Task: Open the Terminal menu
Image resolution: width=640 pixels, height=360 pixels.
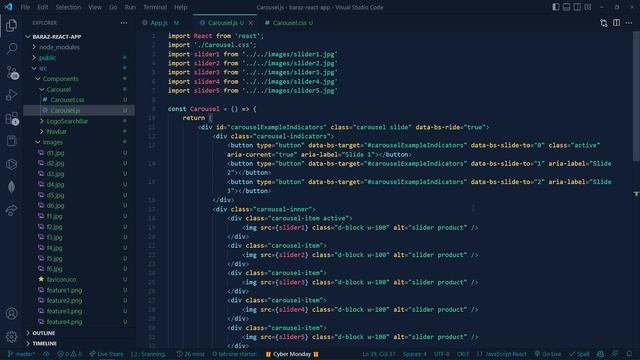Action: (x=155, y=7)
